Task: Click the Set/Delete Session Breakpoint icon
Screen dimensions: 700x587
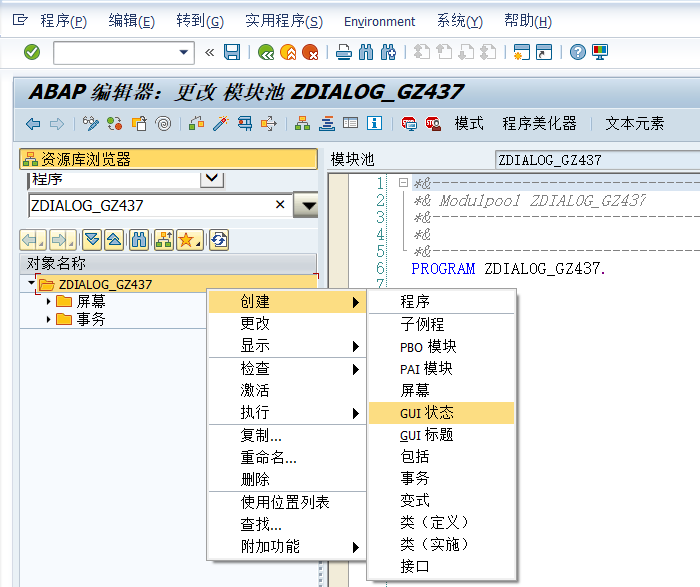Action: [x=409, y=124]
